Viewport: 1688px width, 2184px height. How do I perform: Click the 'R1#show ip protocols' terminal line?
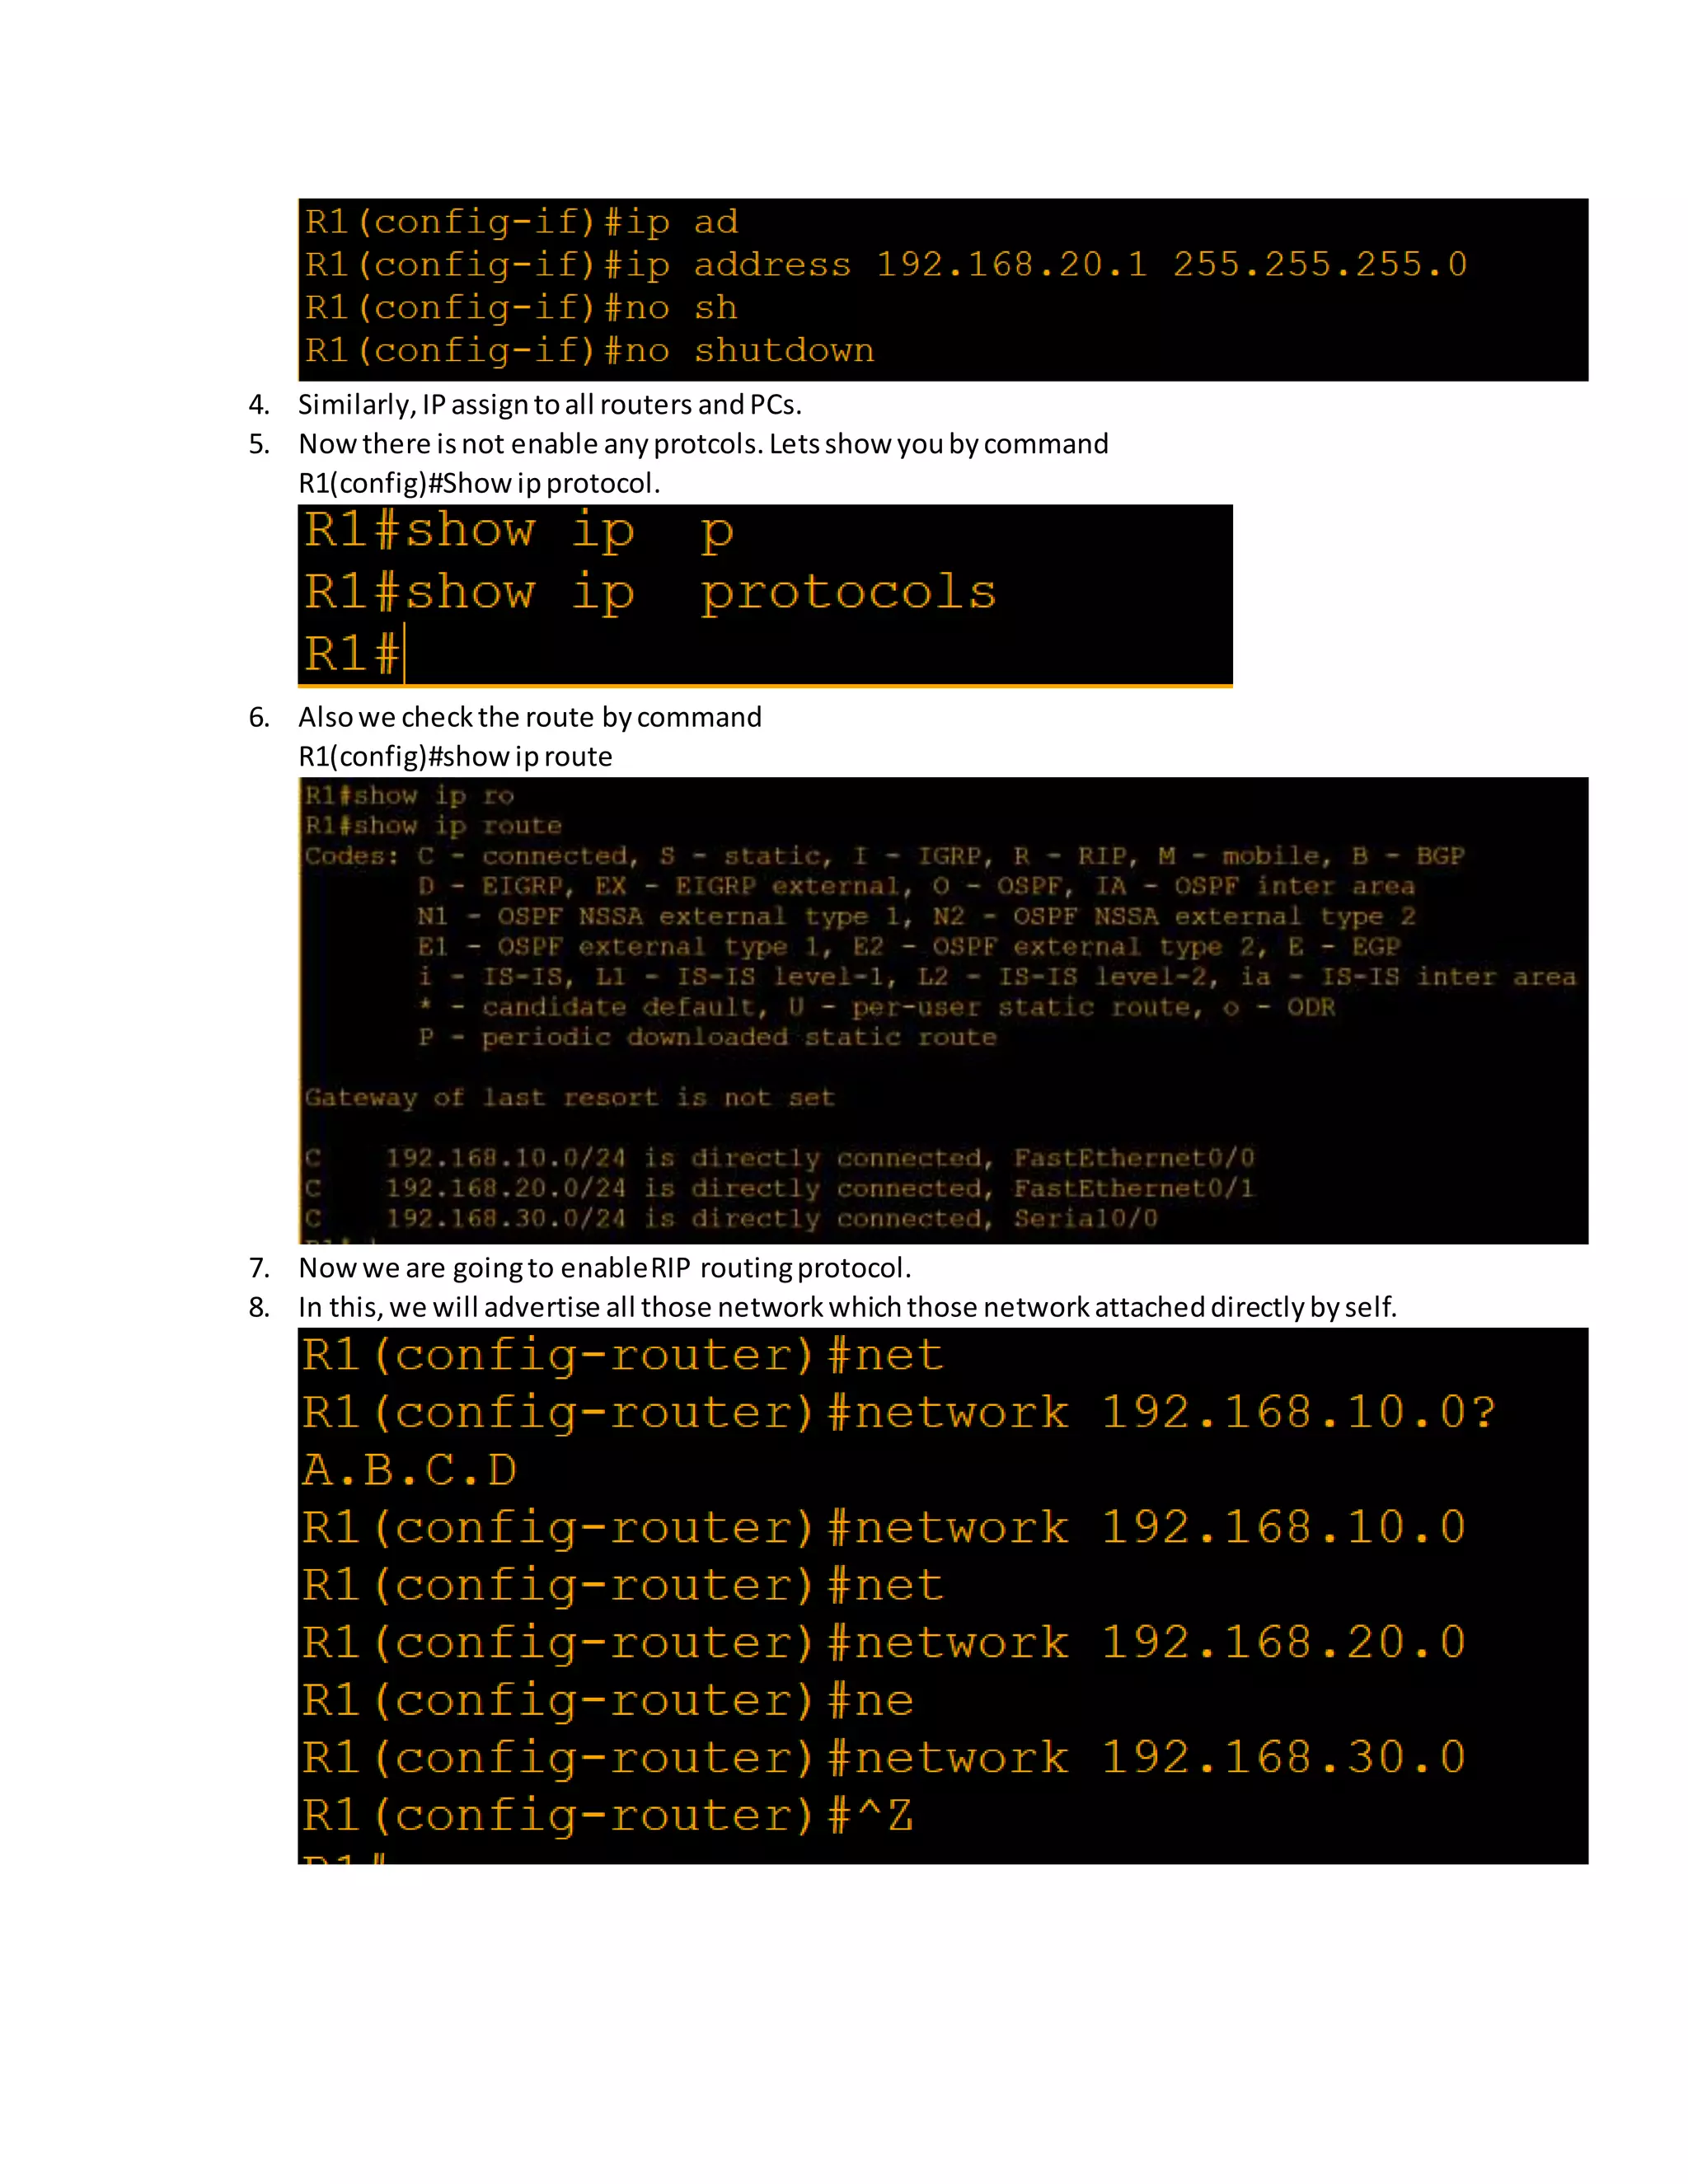(x=651, y=592)
